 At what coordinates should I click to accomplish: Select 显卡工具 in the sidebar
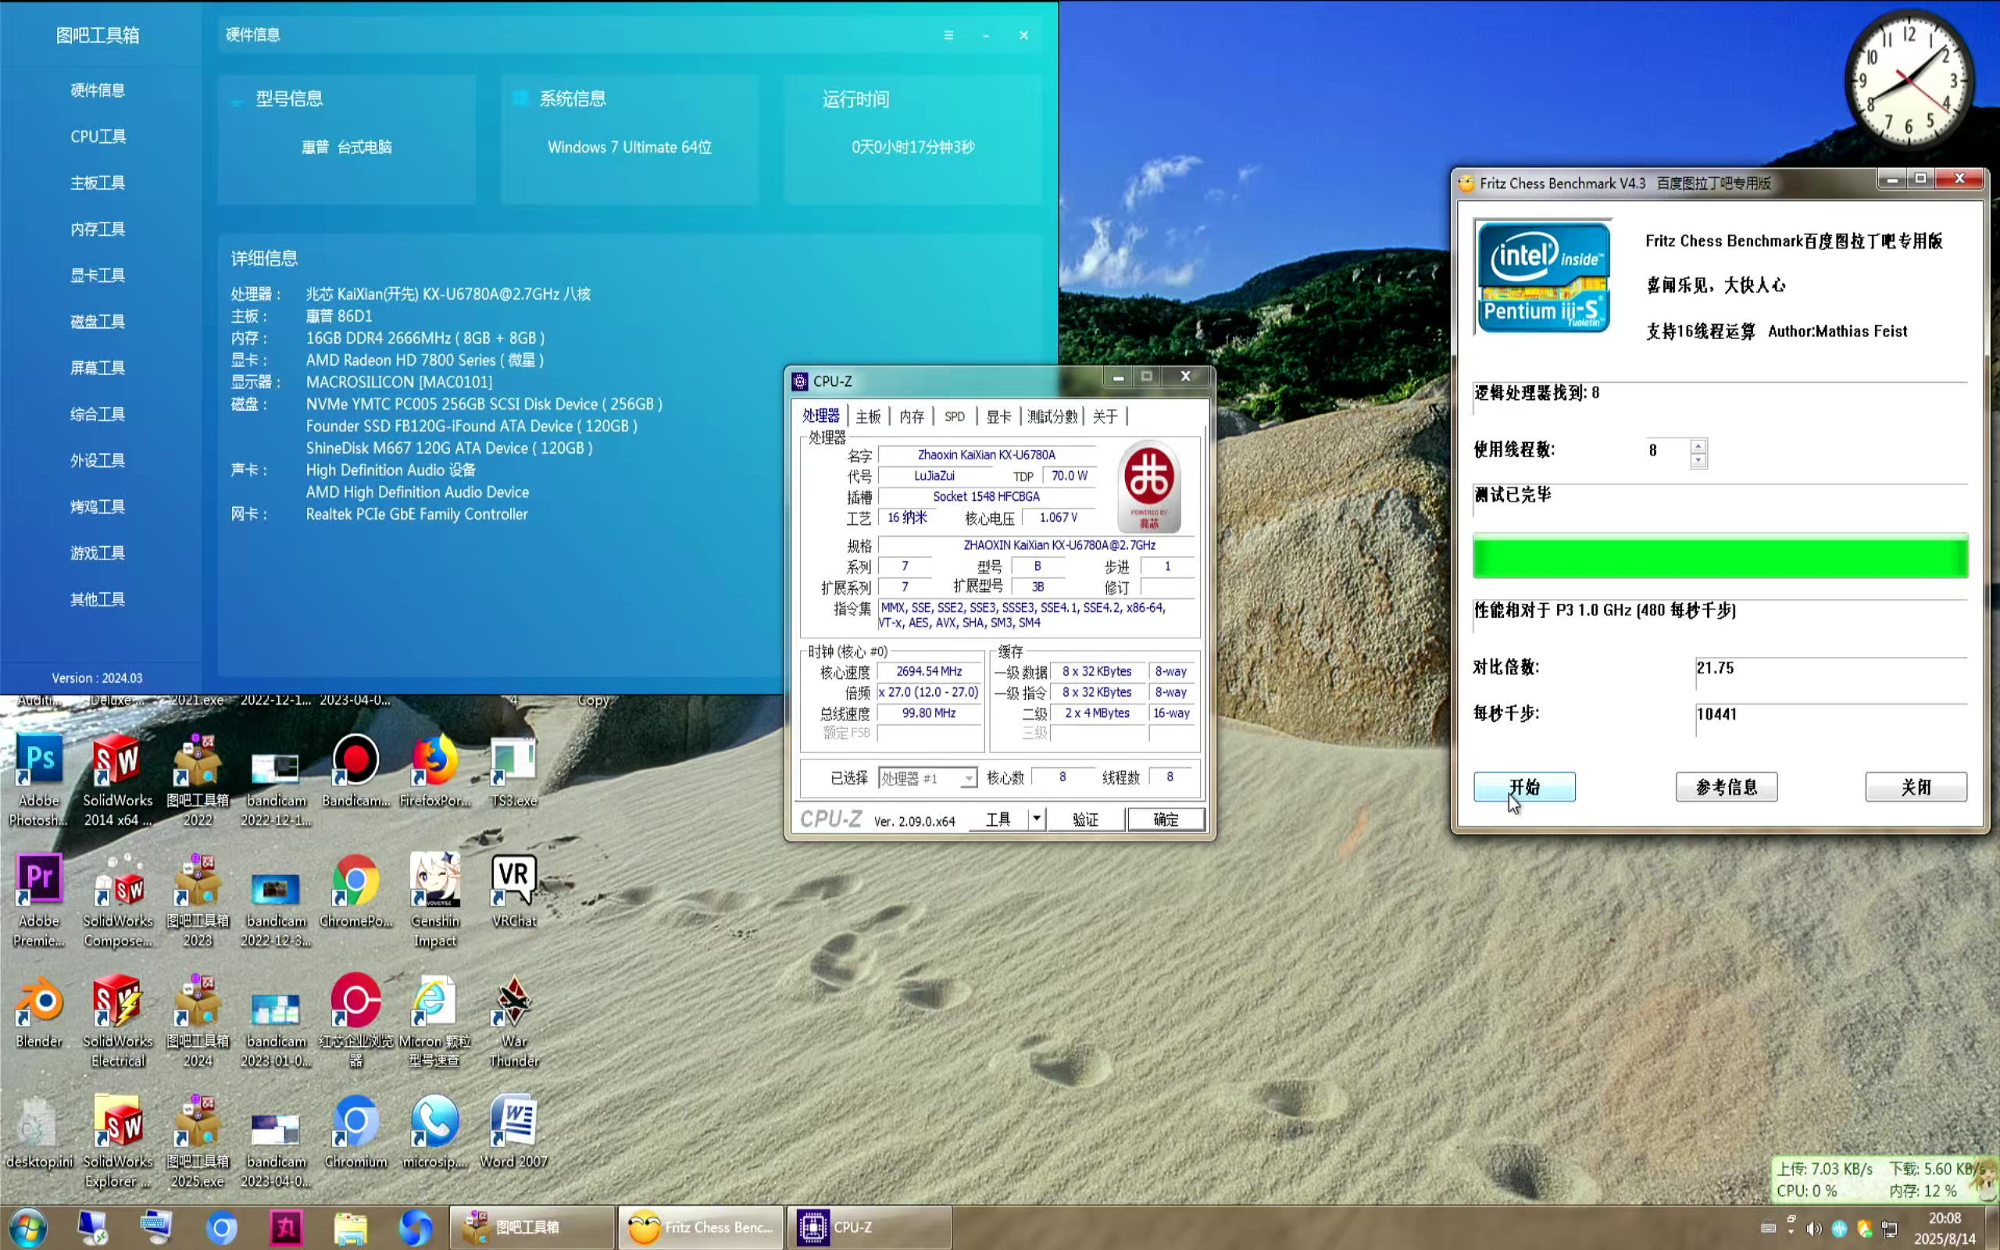coord(98,275)
